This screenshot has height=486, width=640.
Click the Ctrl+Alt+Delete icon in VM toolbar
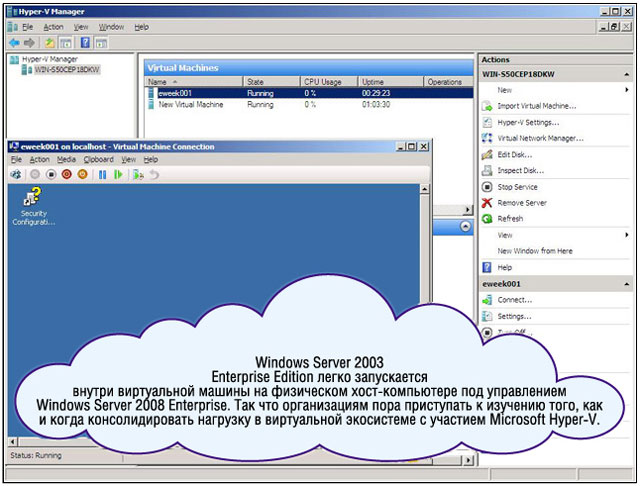tap(16, 175)
